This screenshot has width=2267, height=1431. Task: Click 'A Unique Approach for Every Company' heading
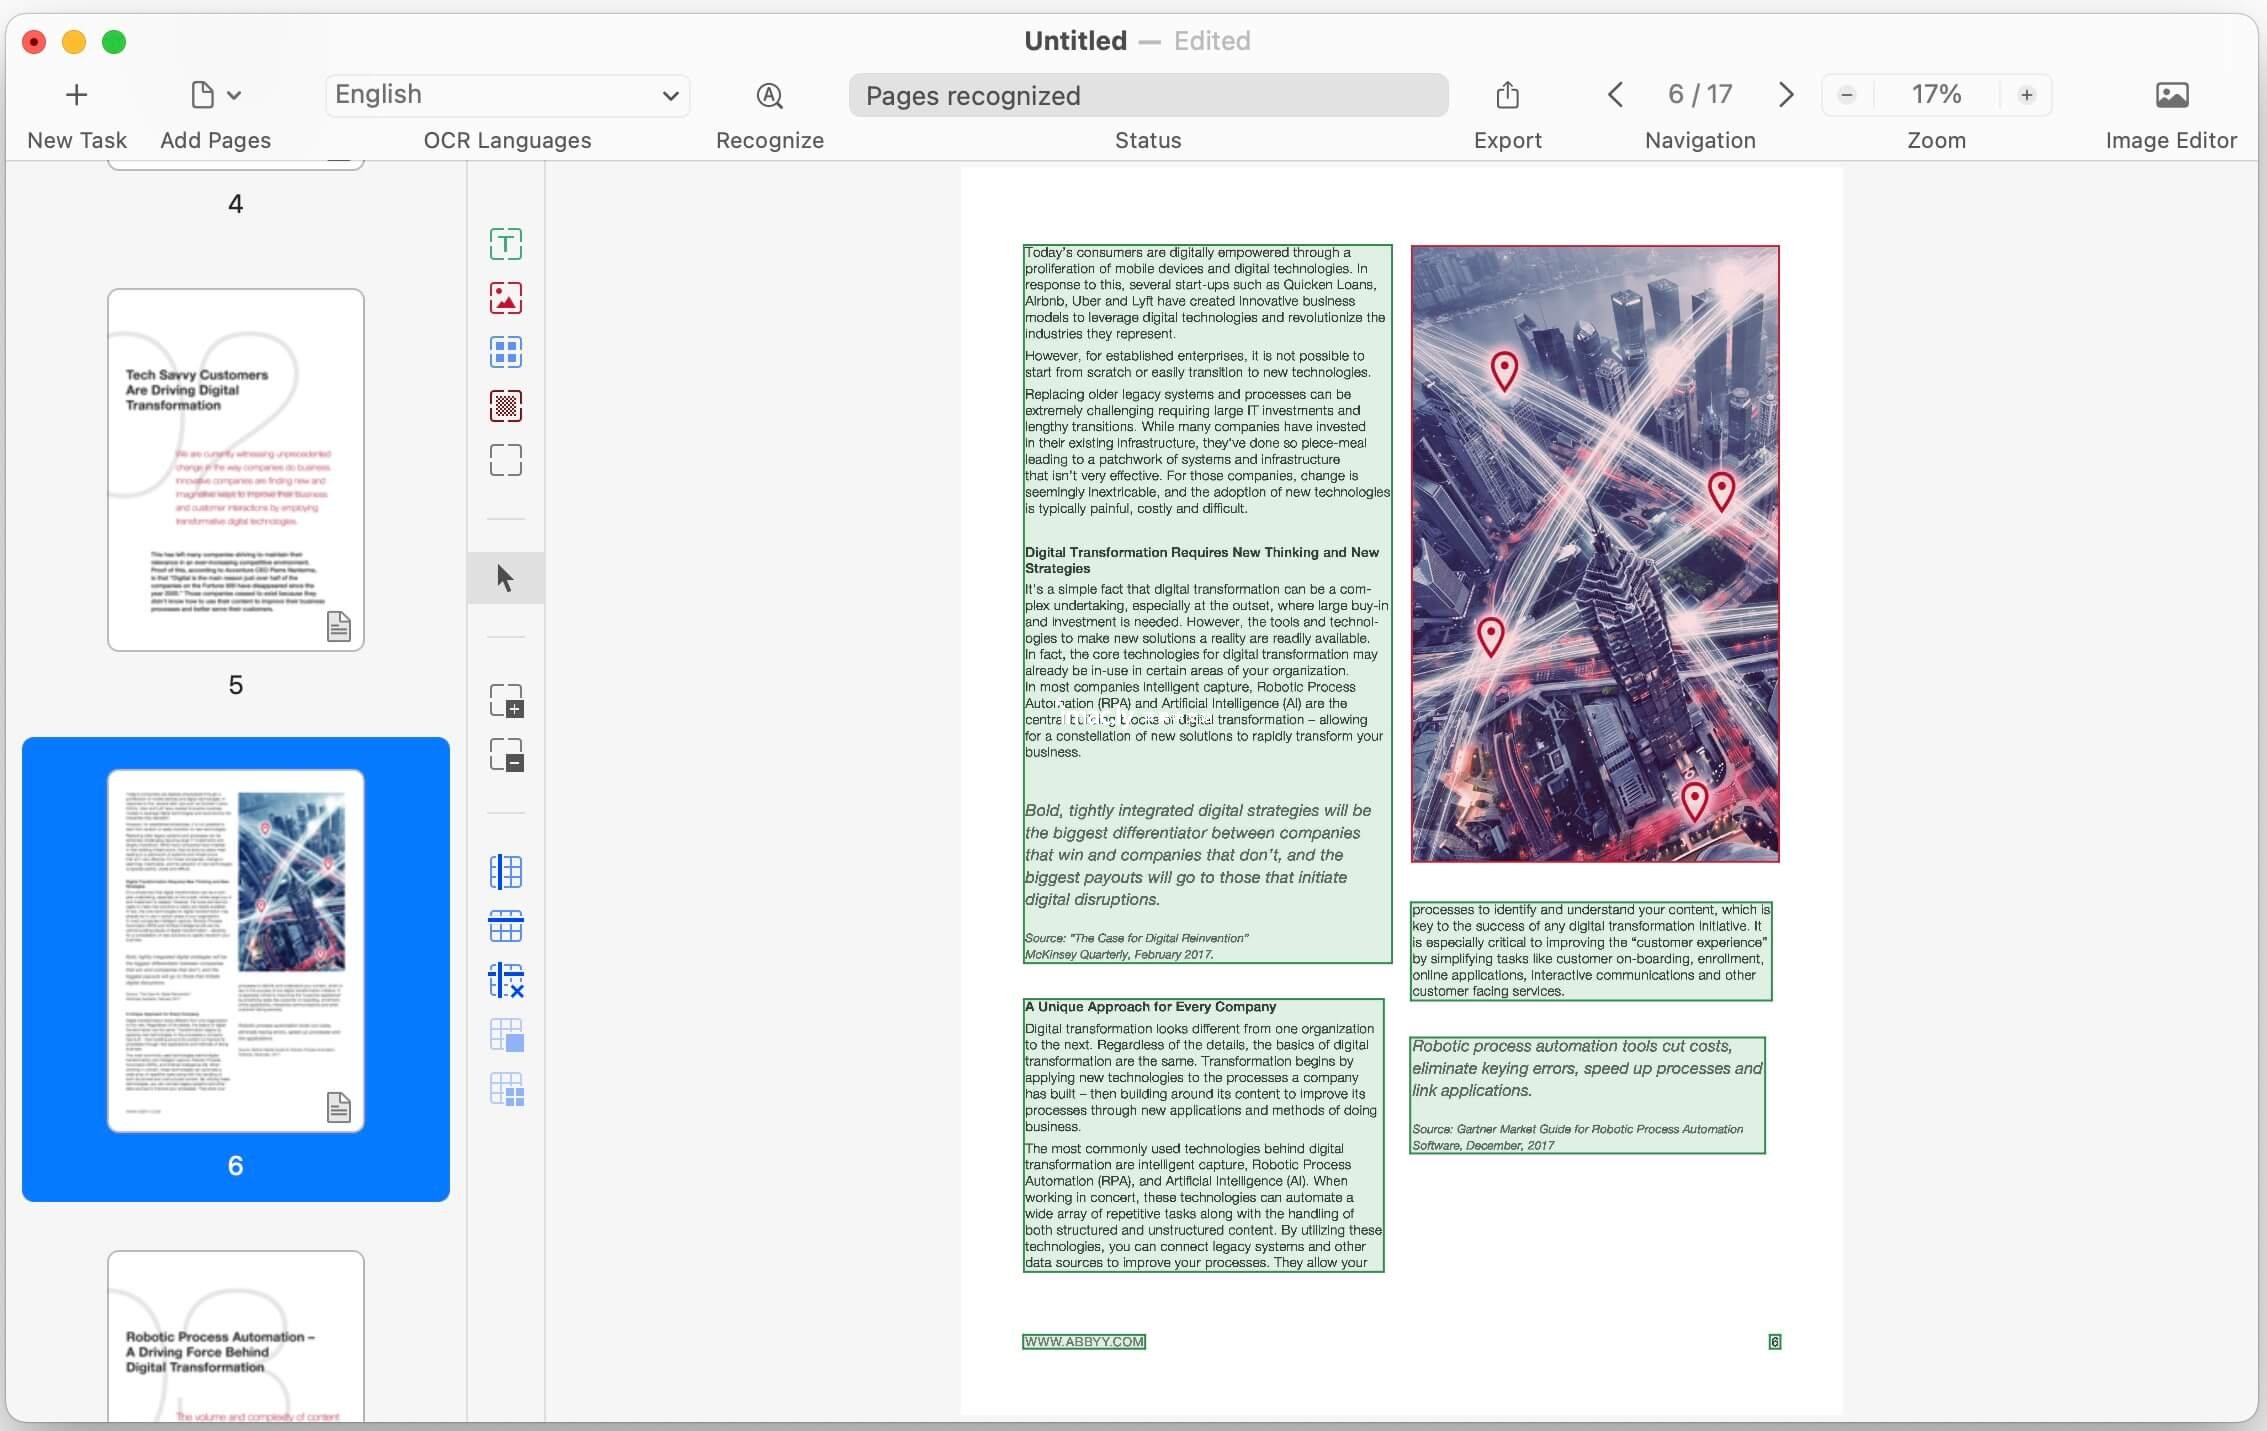[1150, 1007]
